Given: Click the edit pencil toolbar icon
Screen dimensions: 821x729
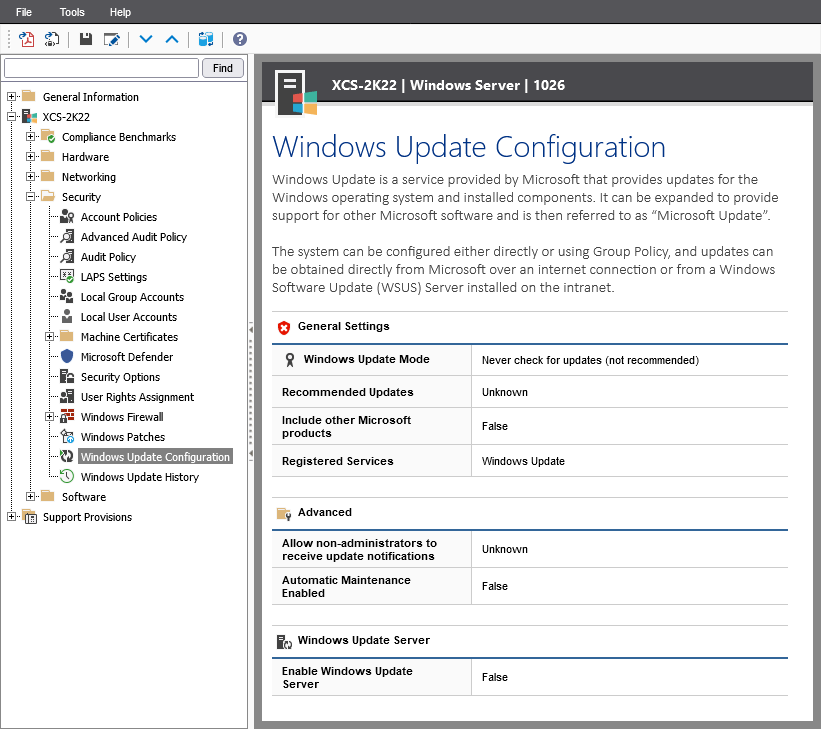Looking at the screenshot, I should click(112, 39).
